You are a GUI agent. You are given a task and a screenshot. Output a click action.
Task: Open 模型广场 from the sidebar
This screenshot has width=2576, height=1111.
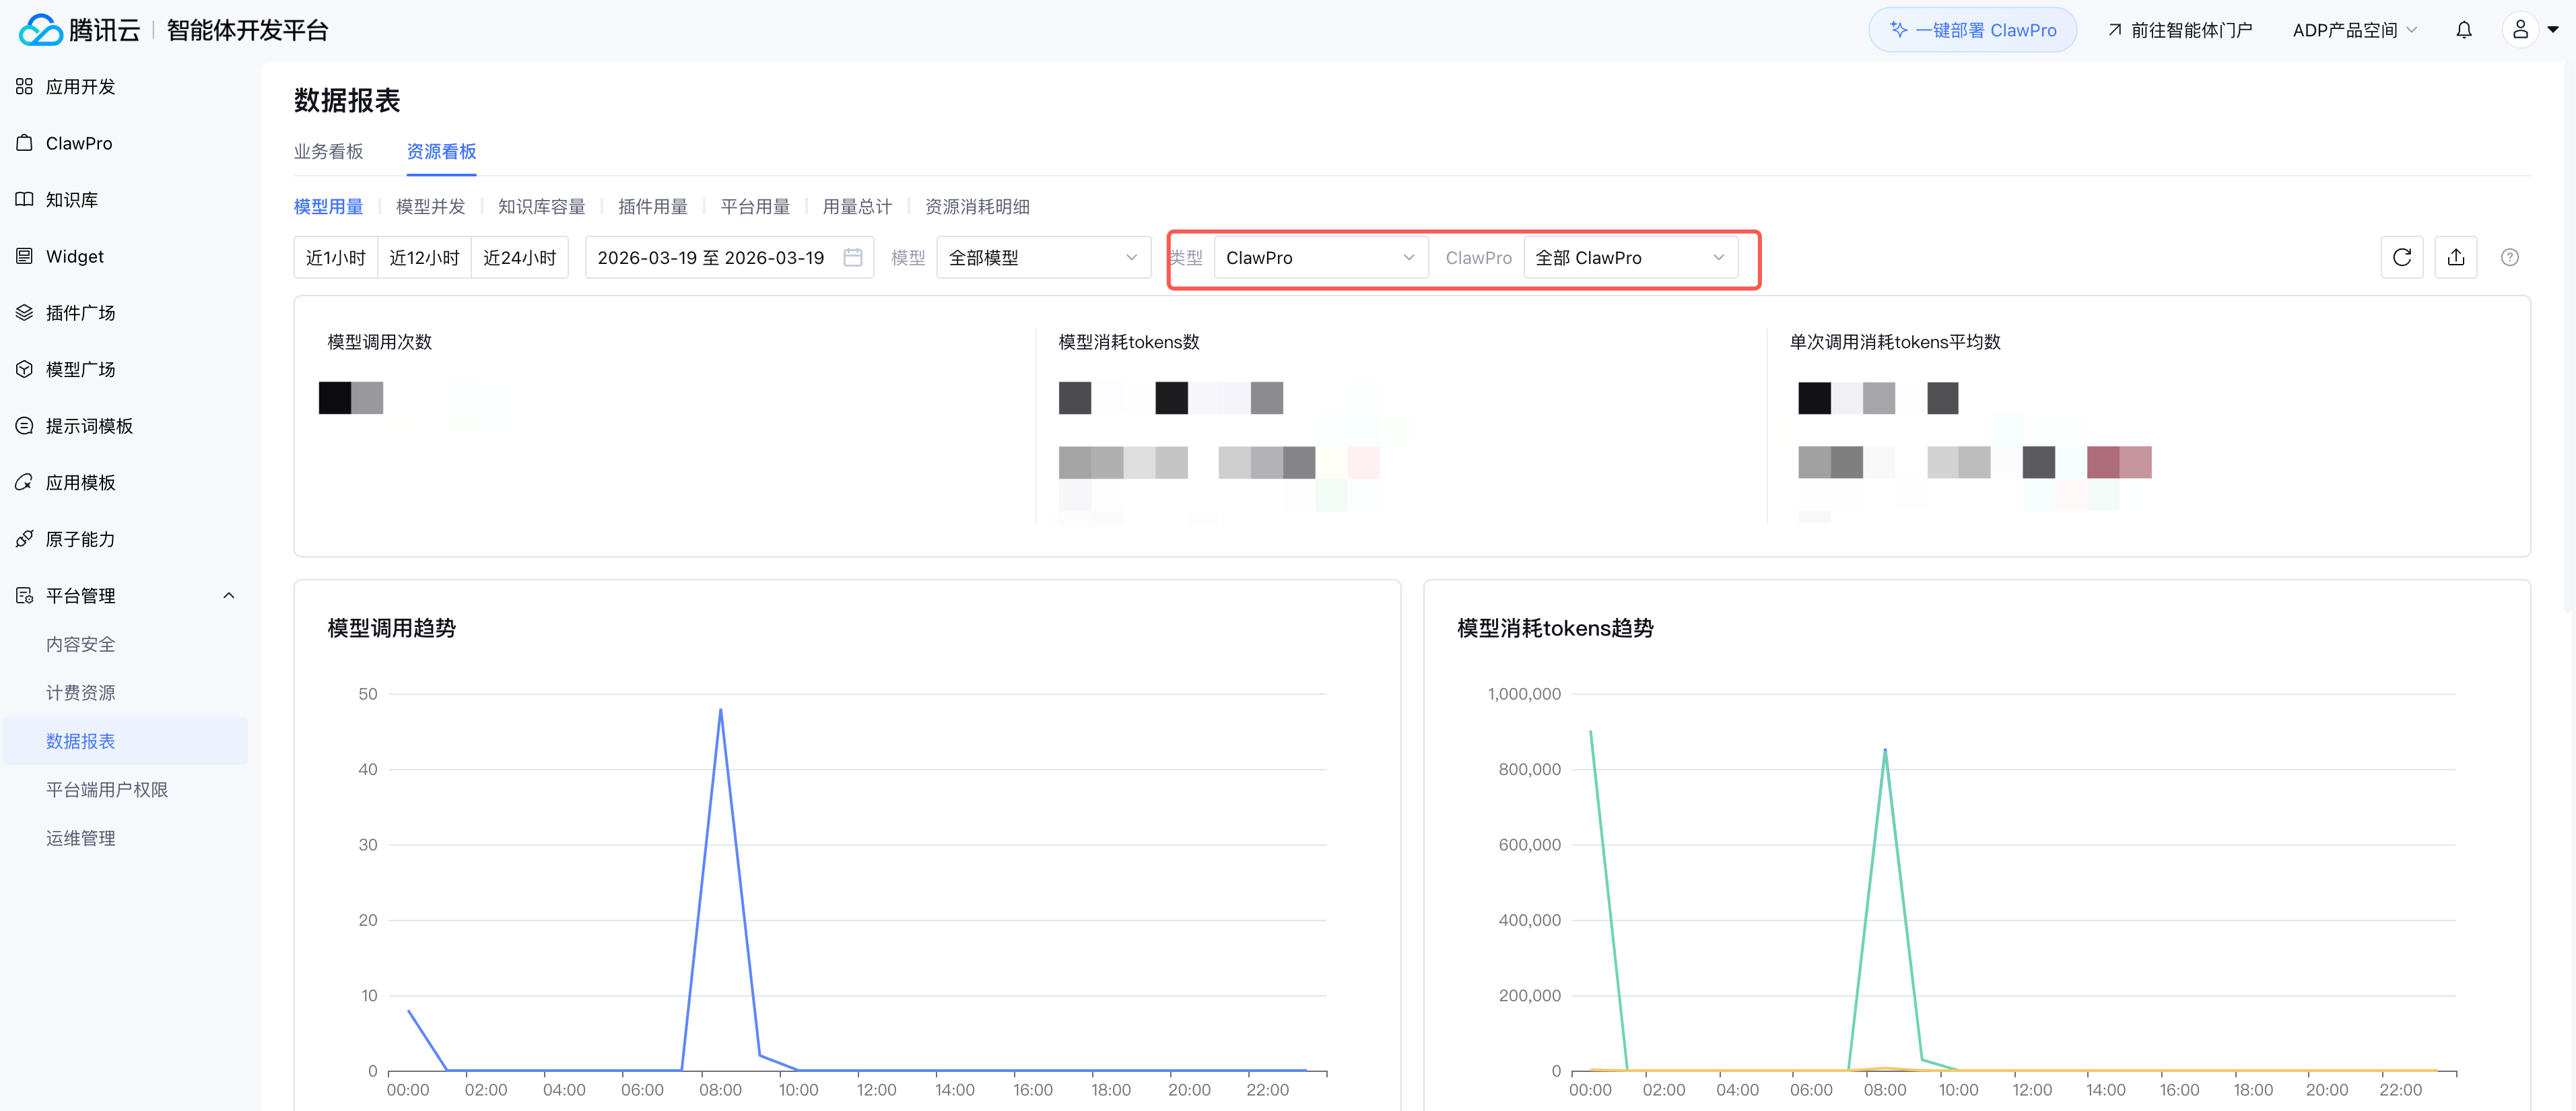coord(80,369)
